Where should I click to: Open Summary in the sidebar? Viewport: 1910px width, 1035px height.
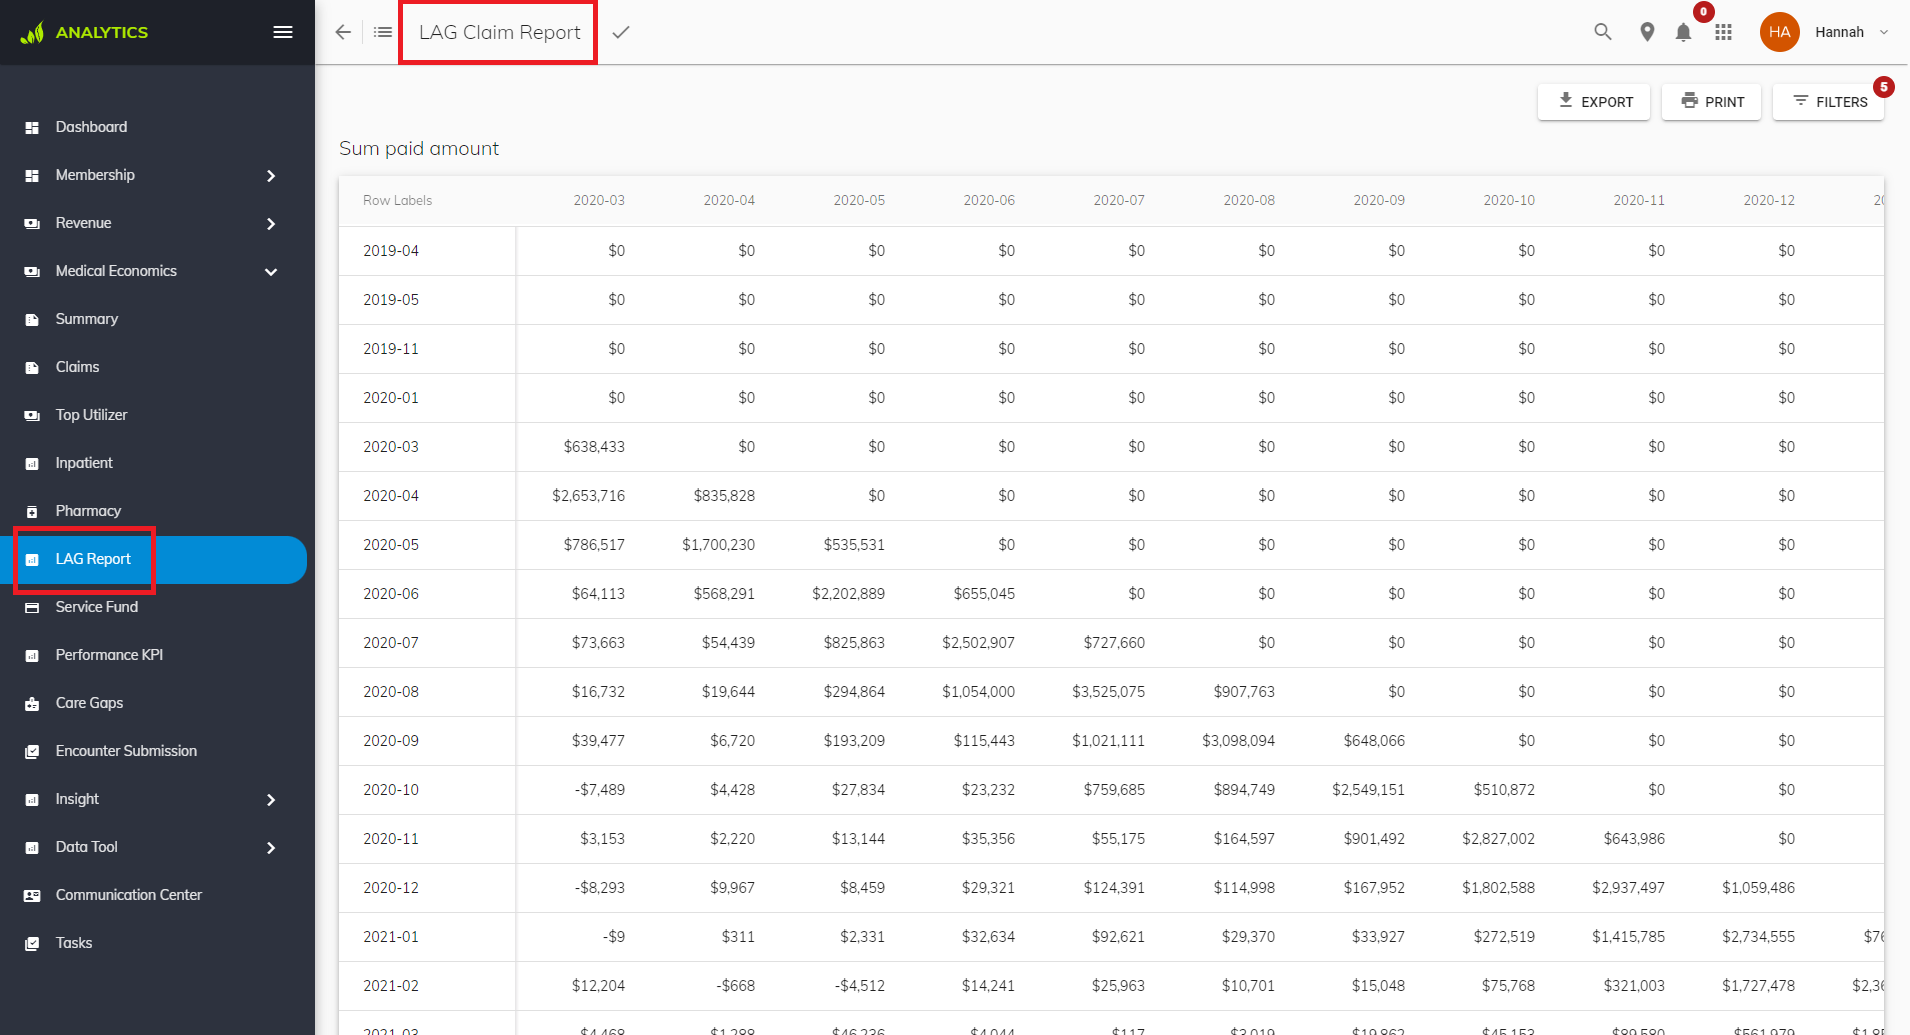(87, 319)
